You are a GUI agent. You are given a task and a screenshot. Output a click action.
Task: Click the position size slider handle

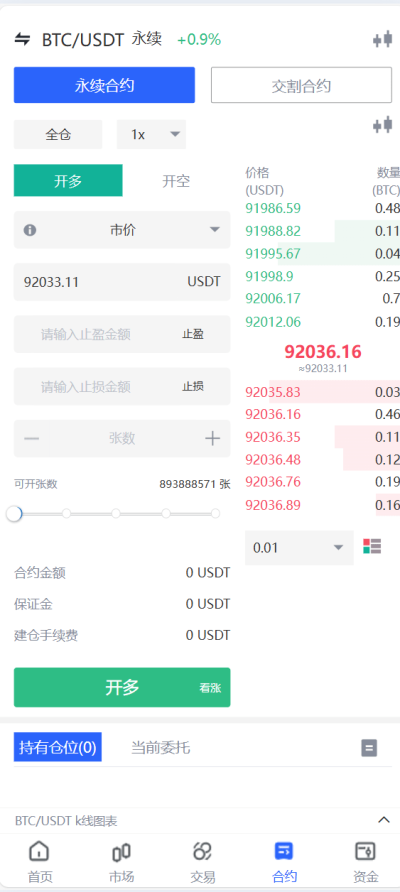click(14, 514)
